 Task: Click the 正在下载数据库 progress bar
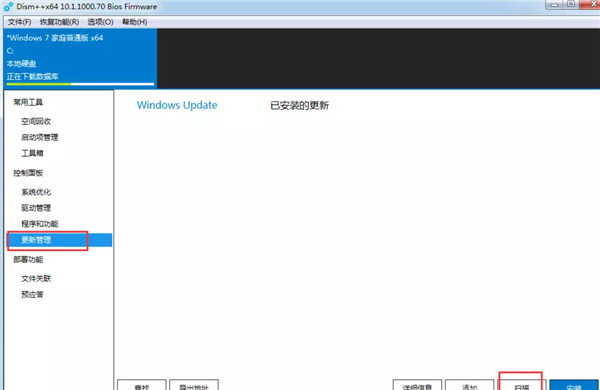click(x=80, y=84)
